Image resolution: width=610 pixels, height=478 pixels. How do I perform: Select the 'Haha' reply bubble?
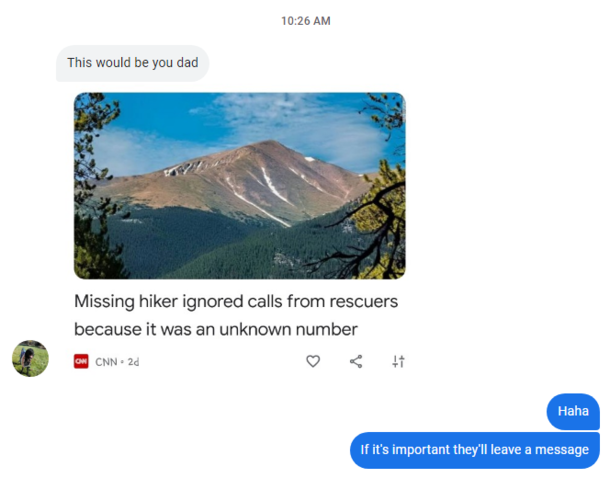tap(573, 411)
